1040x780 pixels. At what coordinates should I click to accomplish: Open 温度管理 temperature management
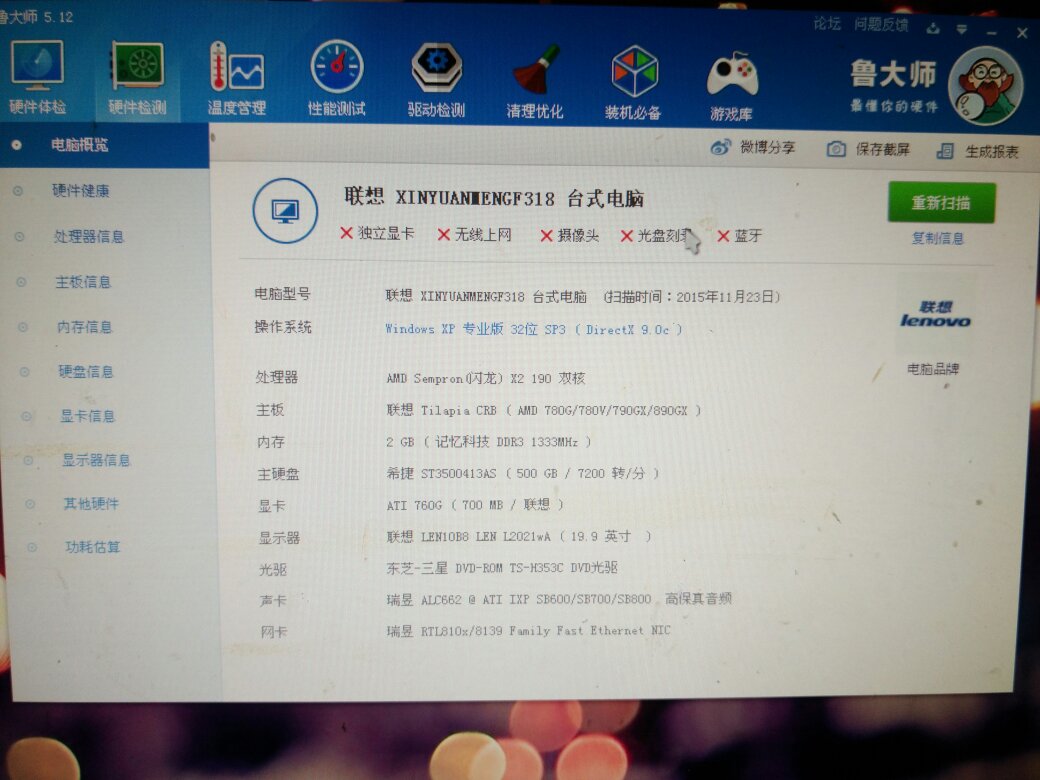(x=237, y=78)
